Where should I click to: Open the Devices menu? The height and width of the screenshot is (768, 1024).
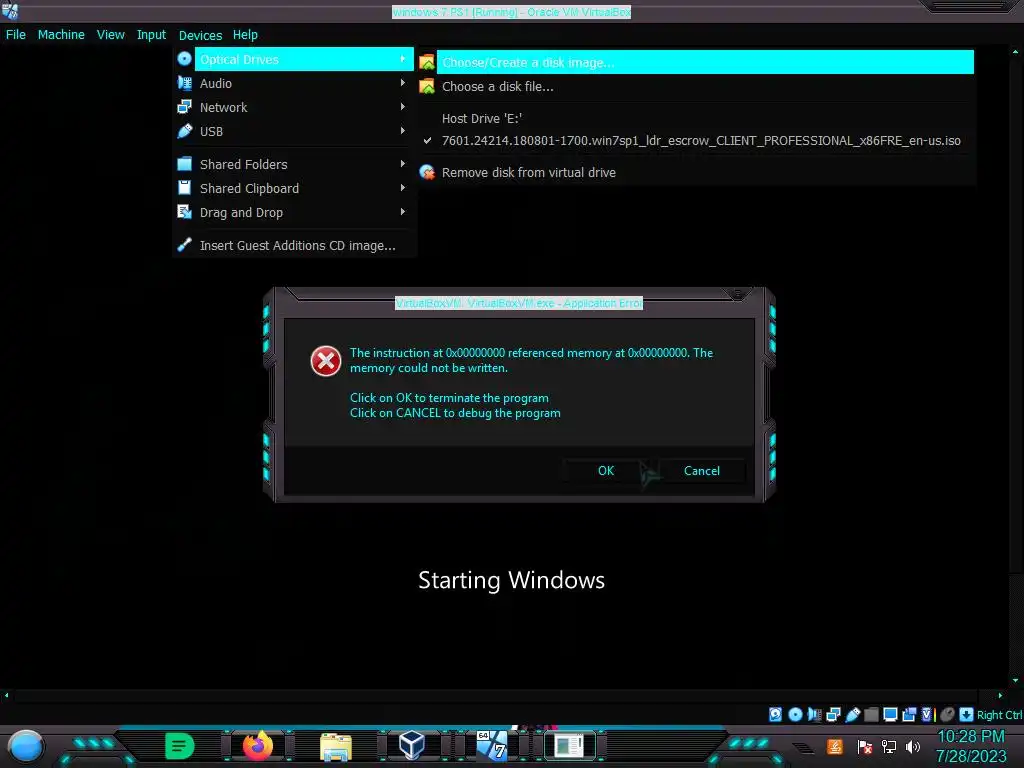[200, 35]
